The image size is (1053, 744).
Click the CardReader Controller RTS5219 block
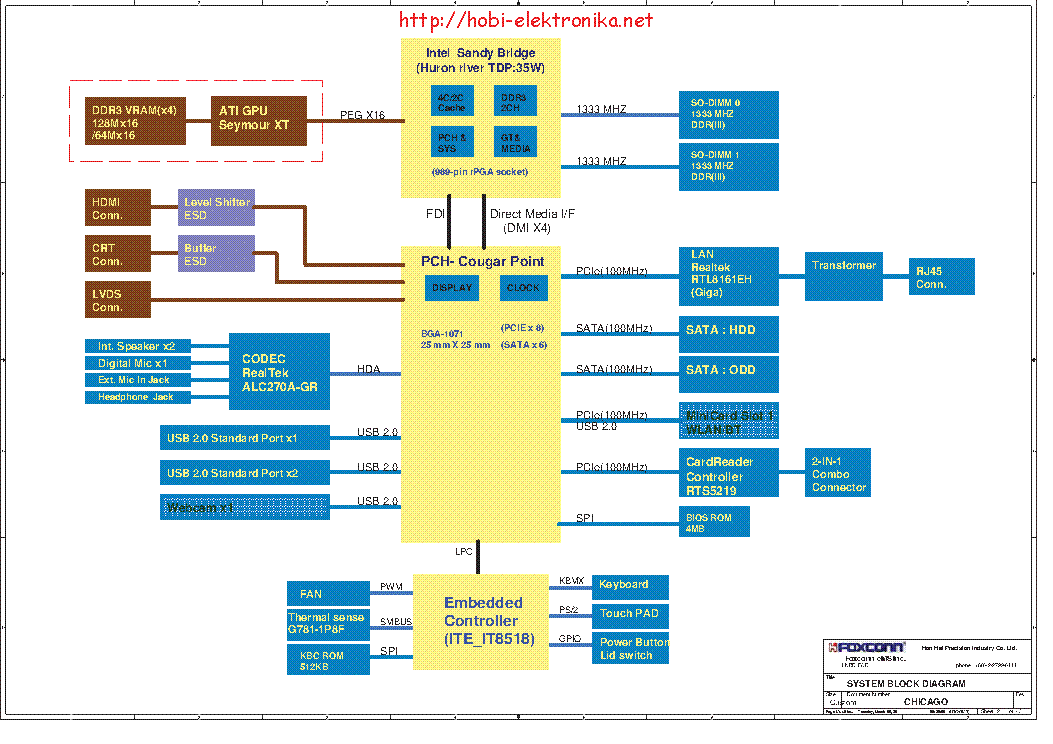coord(729,473)
